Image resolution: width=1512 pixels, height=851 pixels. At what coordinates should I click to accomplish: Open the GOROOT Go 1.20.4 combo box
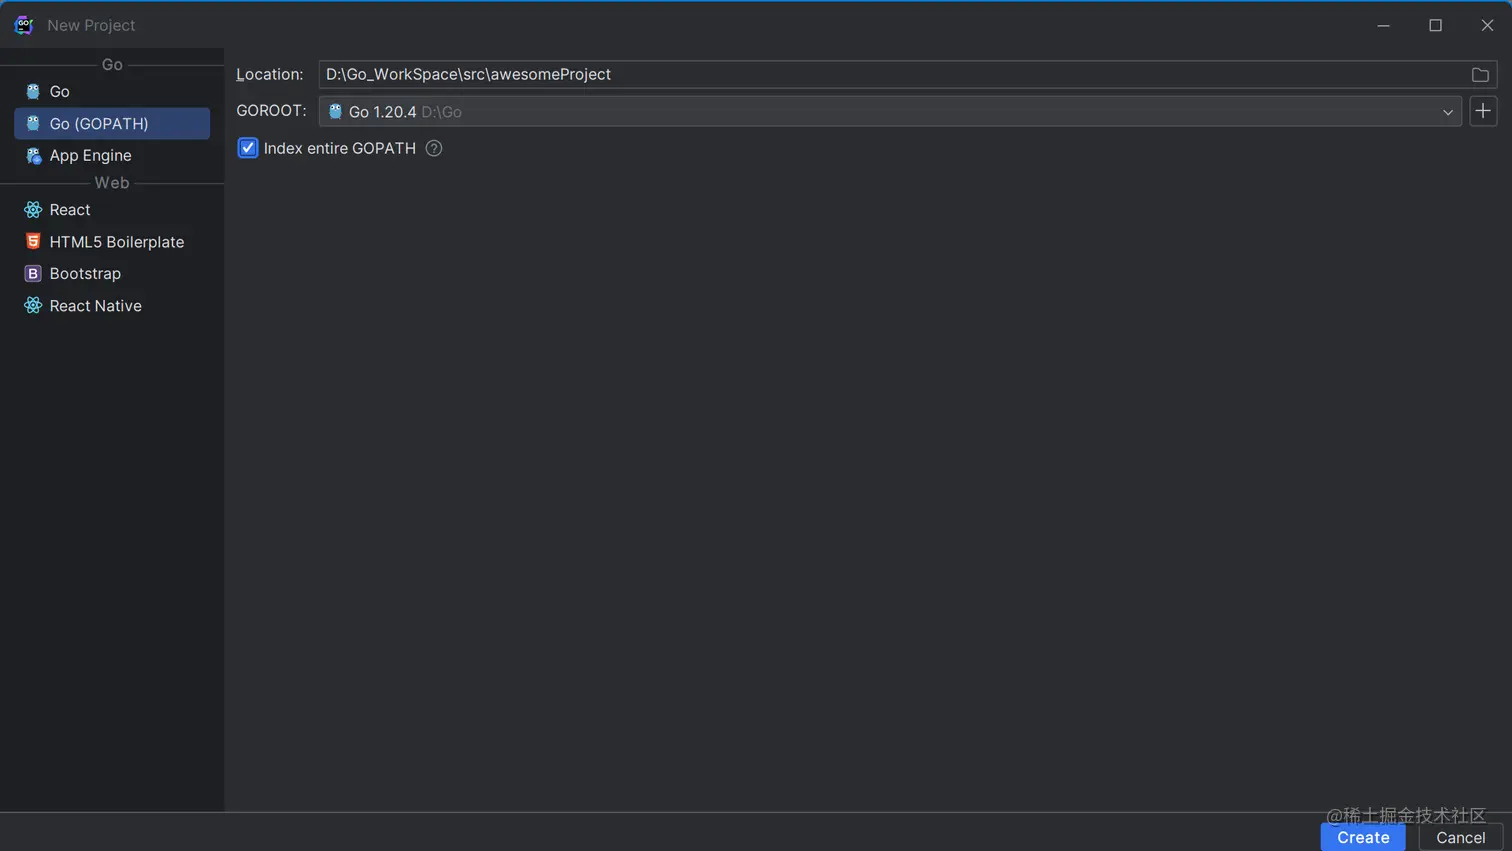890,112
